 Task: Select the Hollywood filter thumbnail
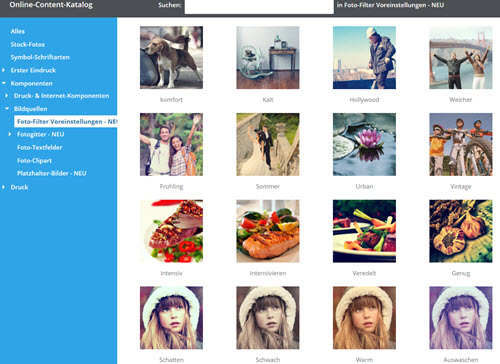[x=364, y=58]
